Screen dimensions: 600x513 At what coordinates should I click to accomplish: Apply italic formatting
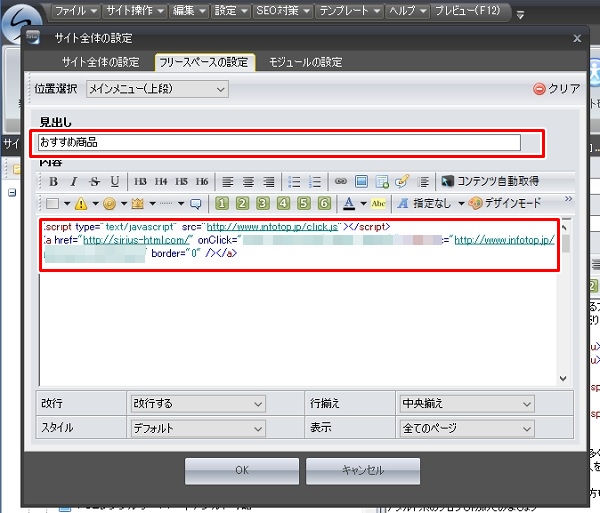click(74, 182)
